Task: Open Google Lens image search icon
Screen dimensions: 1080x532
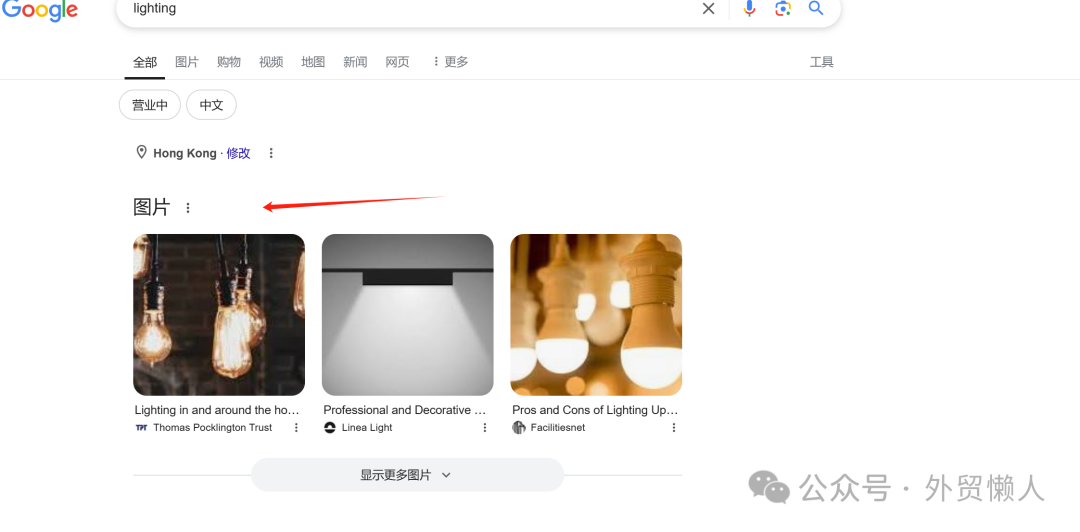Action: tap(782, 8)
